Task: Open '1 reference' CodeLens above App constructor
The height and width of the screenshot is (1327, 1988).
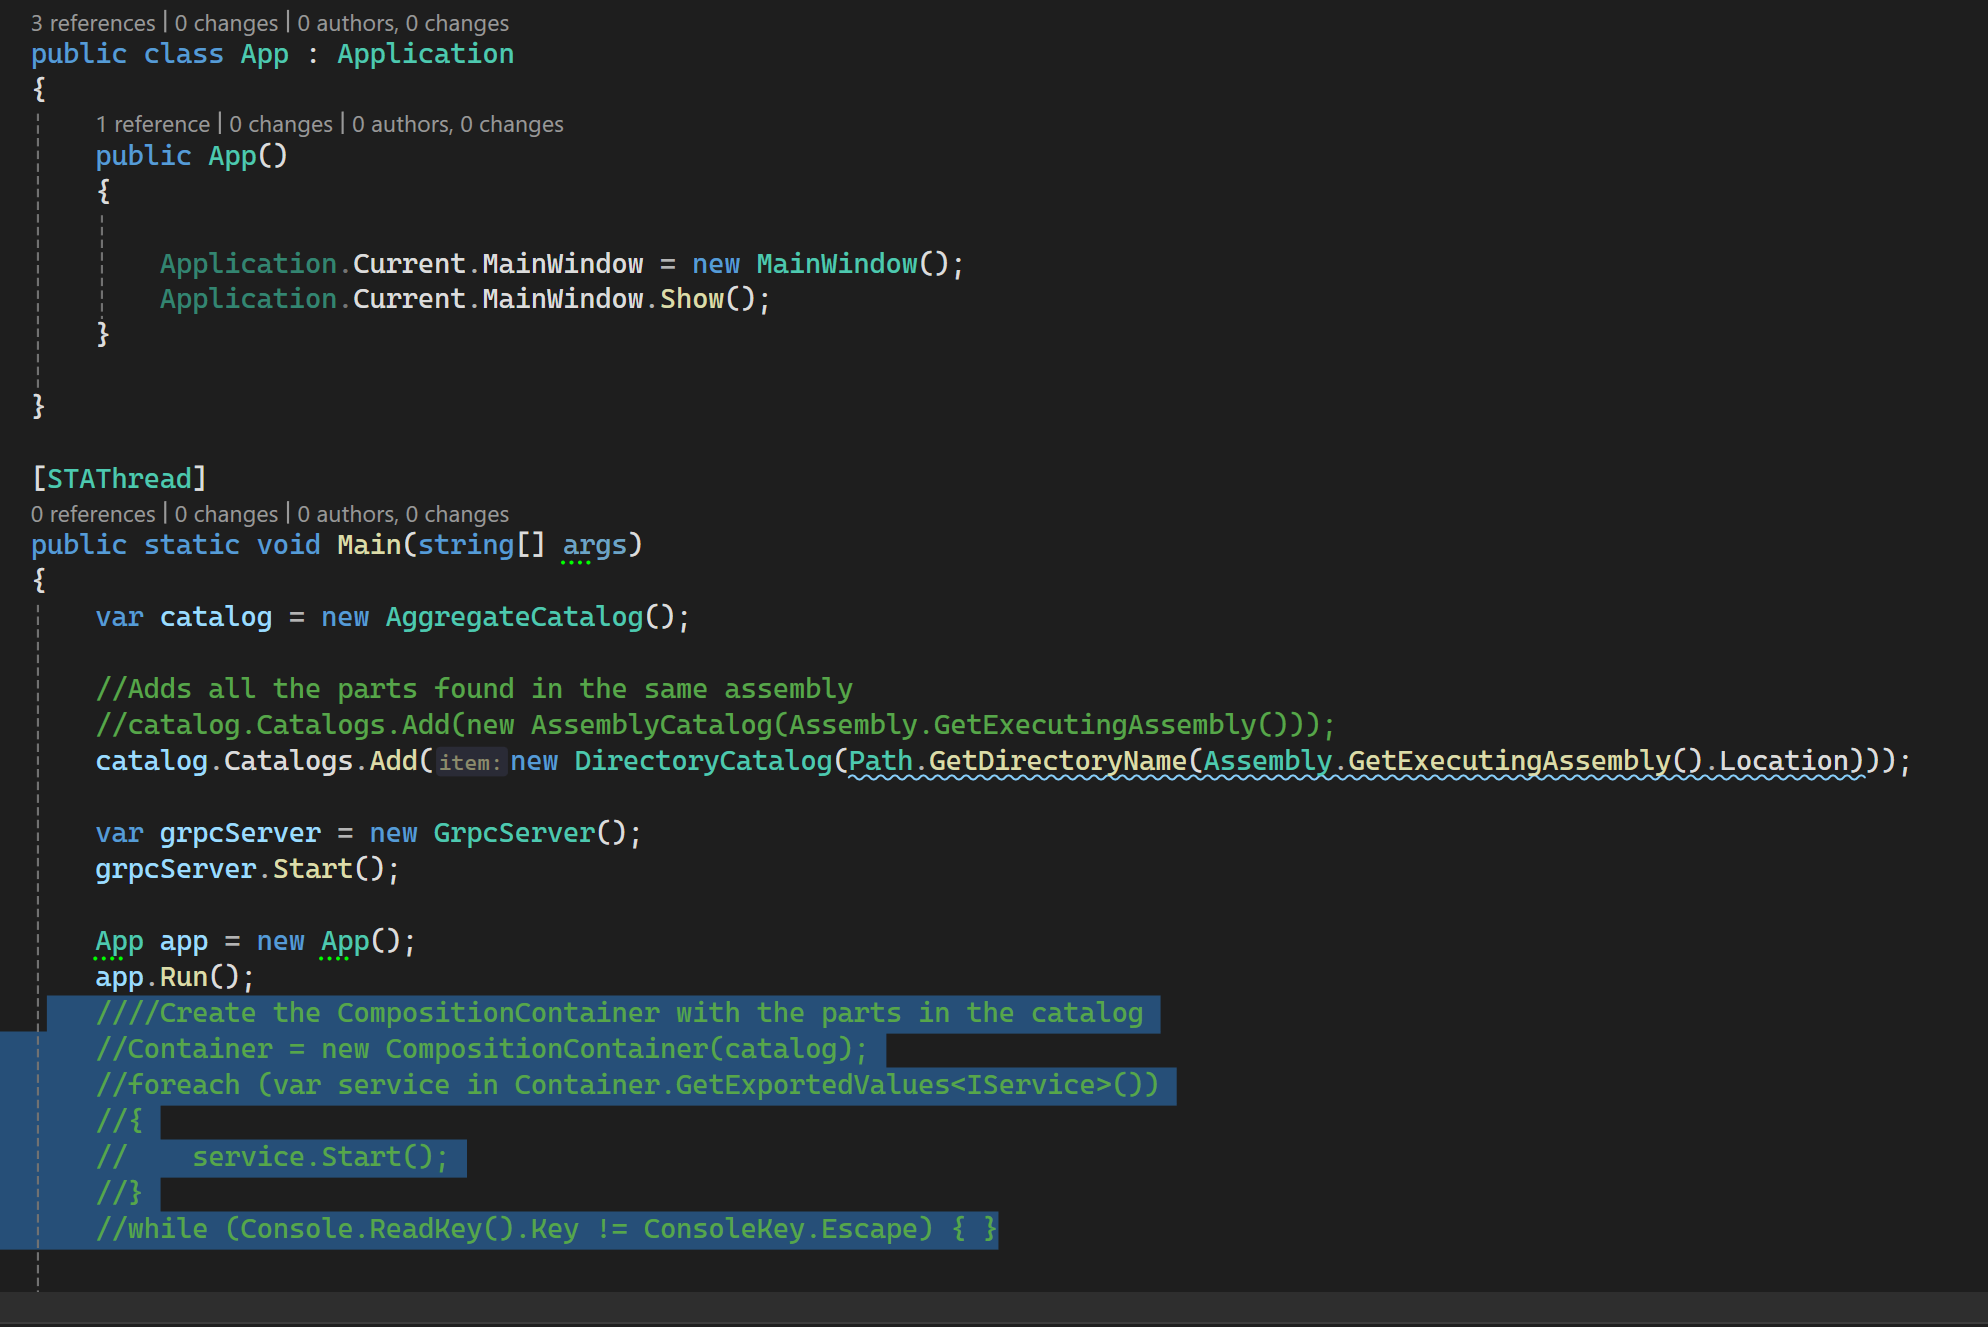Action: (x=152, y=124)
